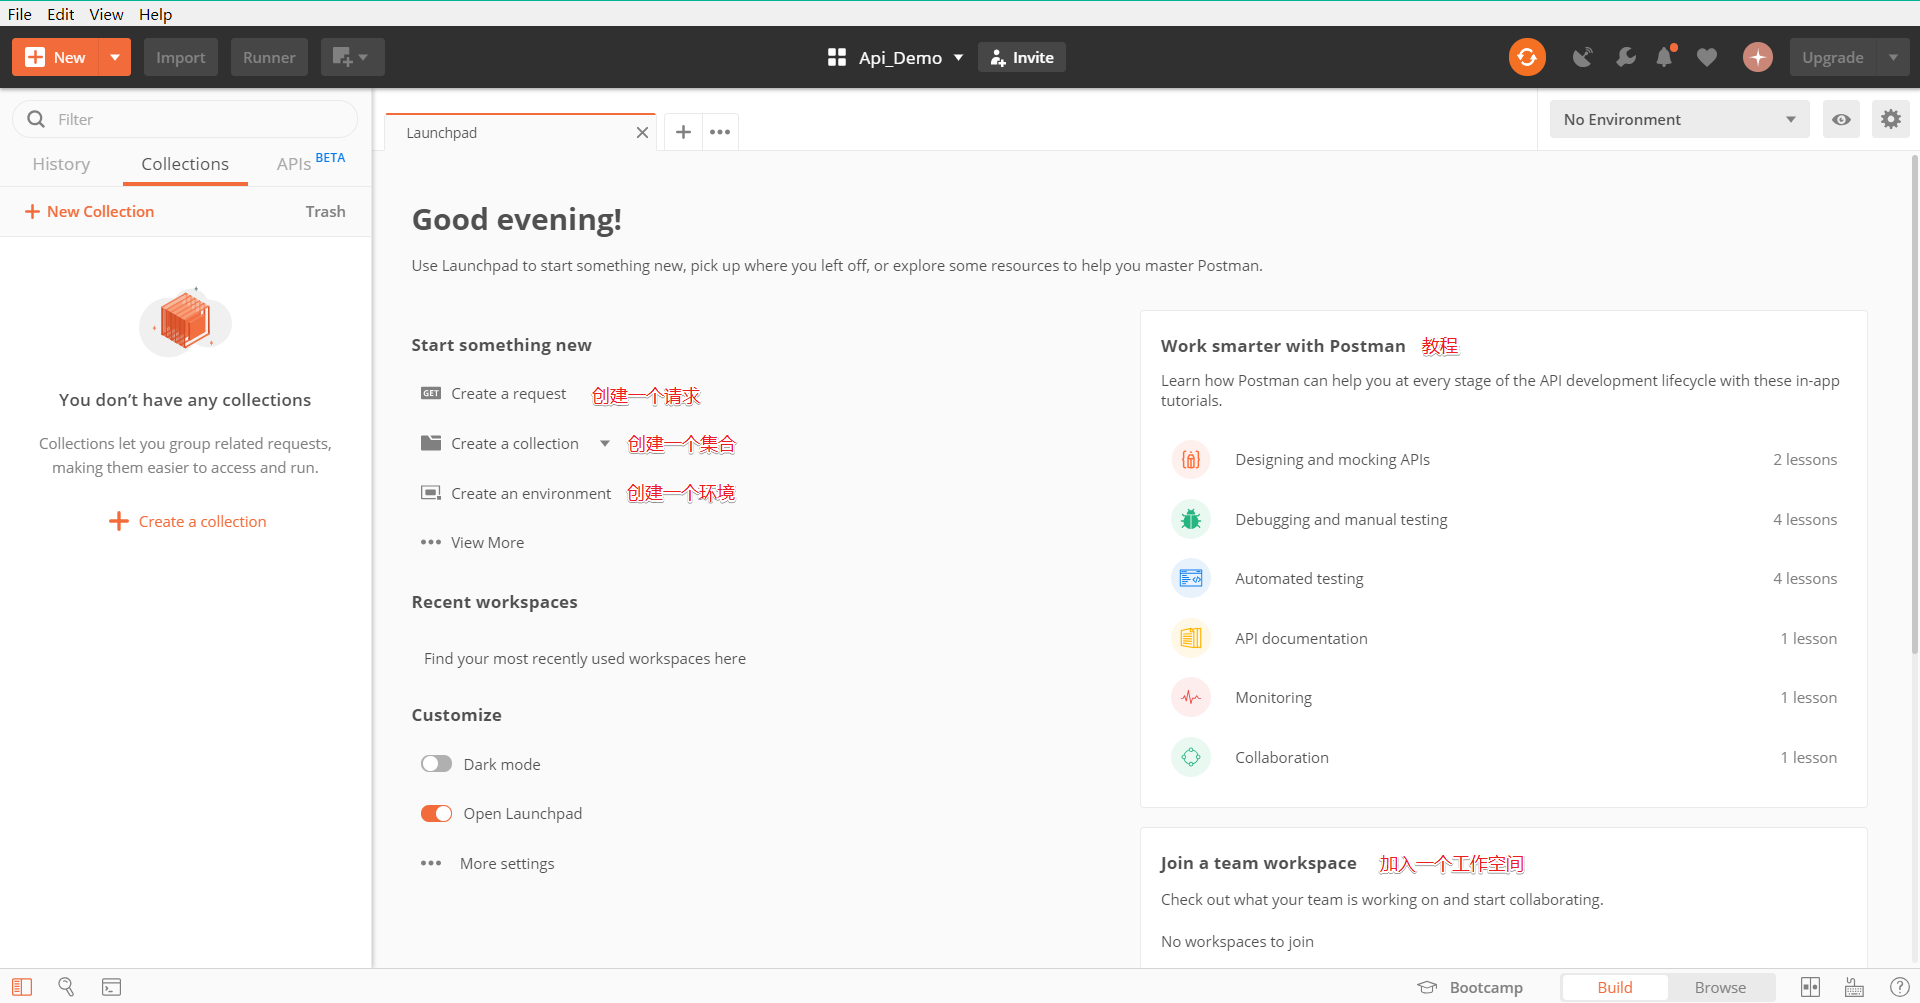Open the Runner
Viewport: 1920px width, 1003px height.
pos(269,57)
